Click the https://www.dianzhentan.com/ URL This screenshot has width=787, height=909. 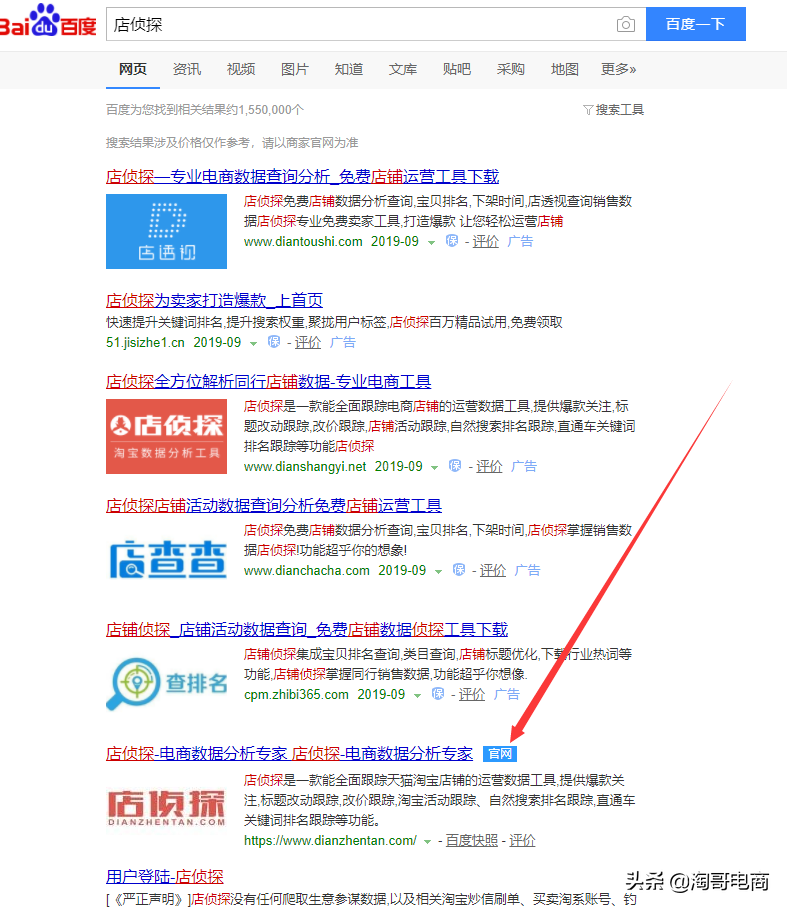[330, 841]
